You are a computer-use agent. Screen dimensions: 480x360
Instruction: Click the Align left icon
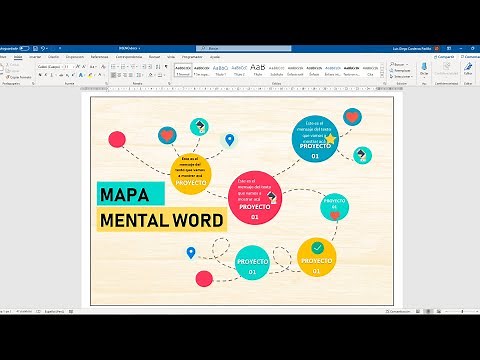[113, 75]
